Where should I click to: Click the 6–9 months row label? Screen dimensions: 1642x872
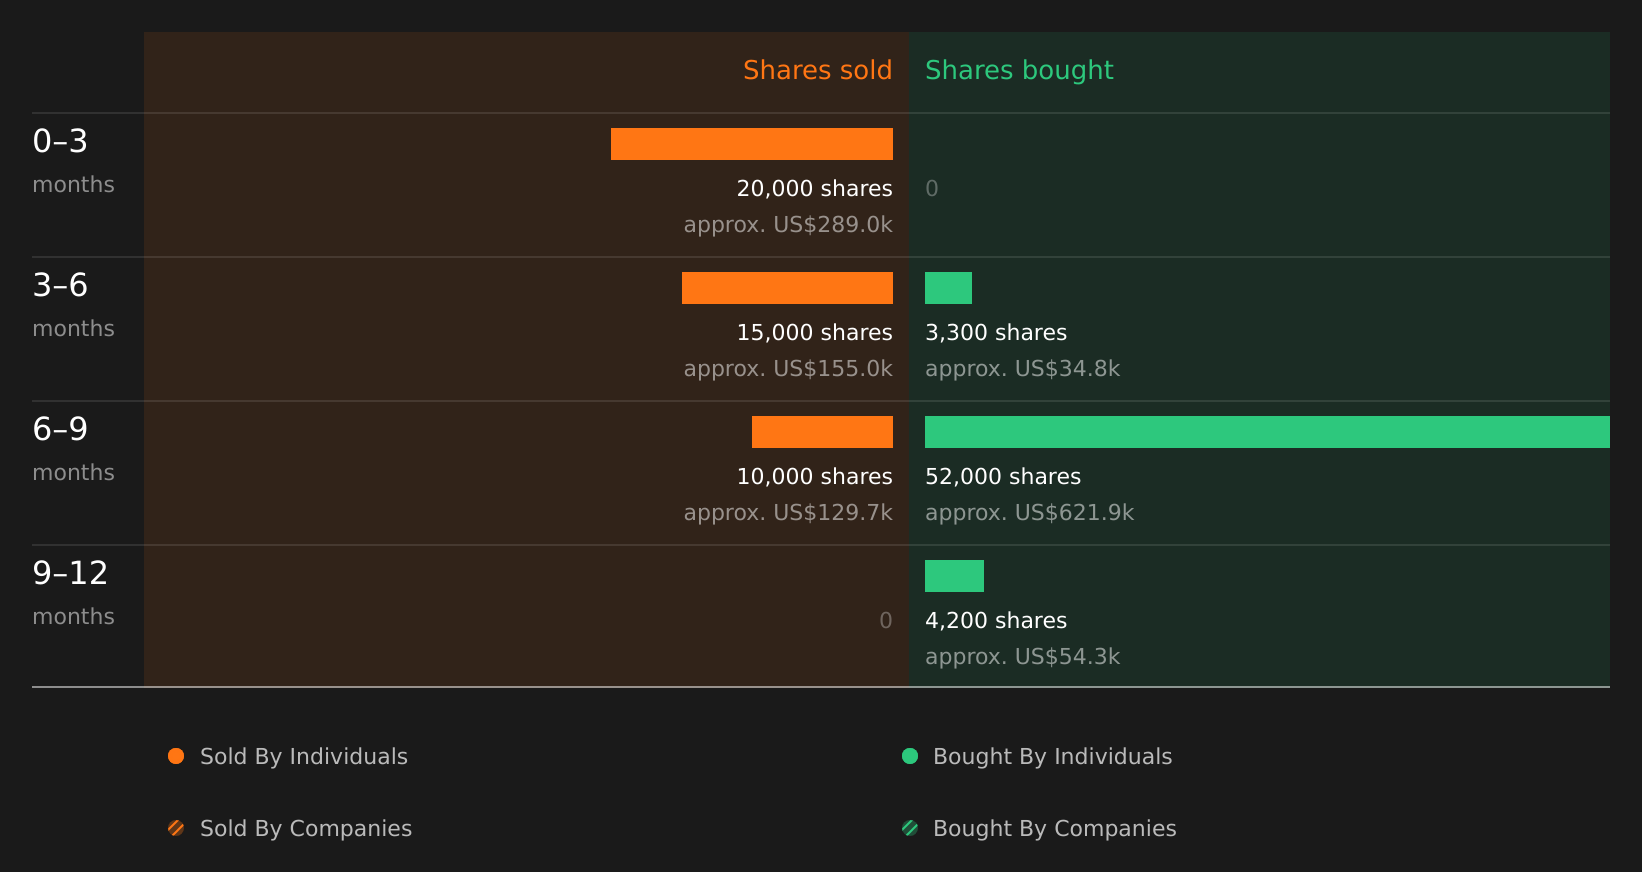73,449
